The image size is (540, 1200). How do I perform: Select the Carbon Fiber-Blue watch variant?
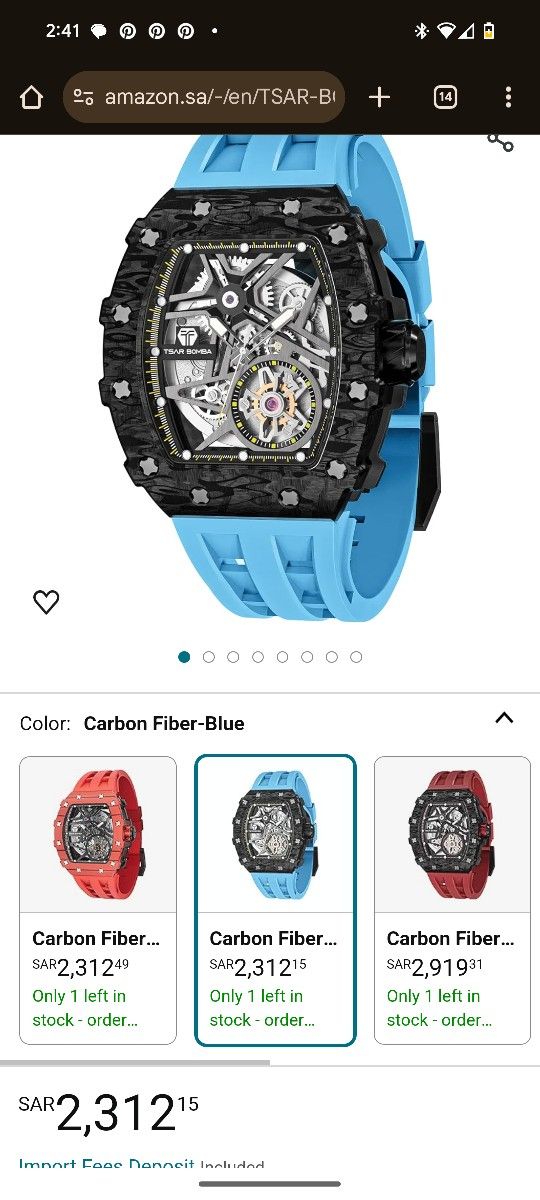(275, 900)
